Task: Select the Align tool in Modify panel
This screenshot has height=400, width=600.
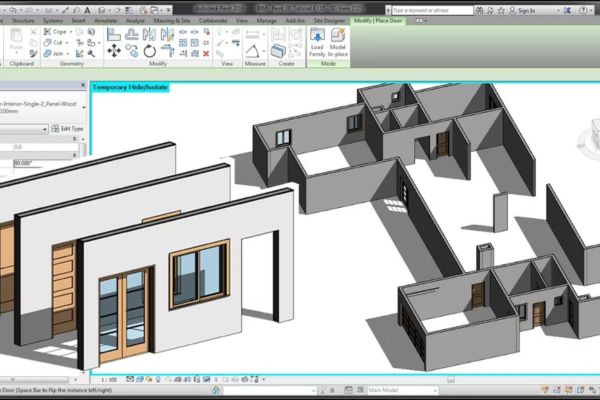Action: [x=114, y=35]
